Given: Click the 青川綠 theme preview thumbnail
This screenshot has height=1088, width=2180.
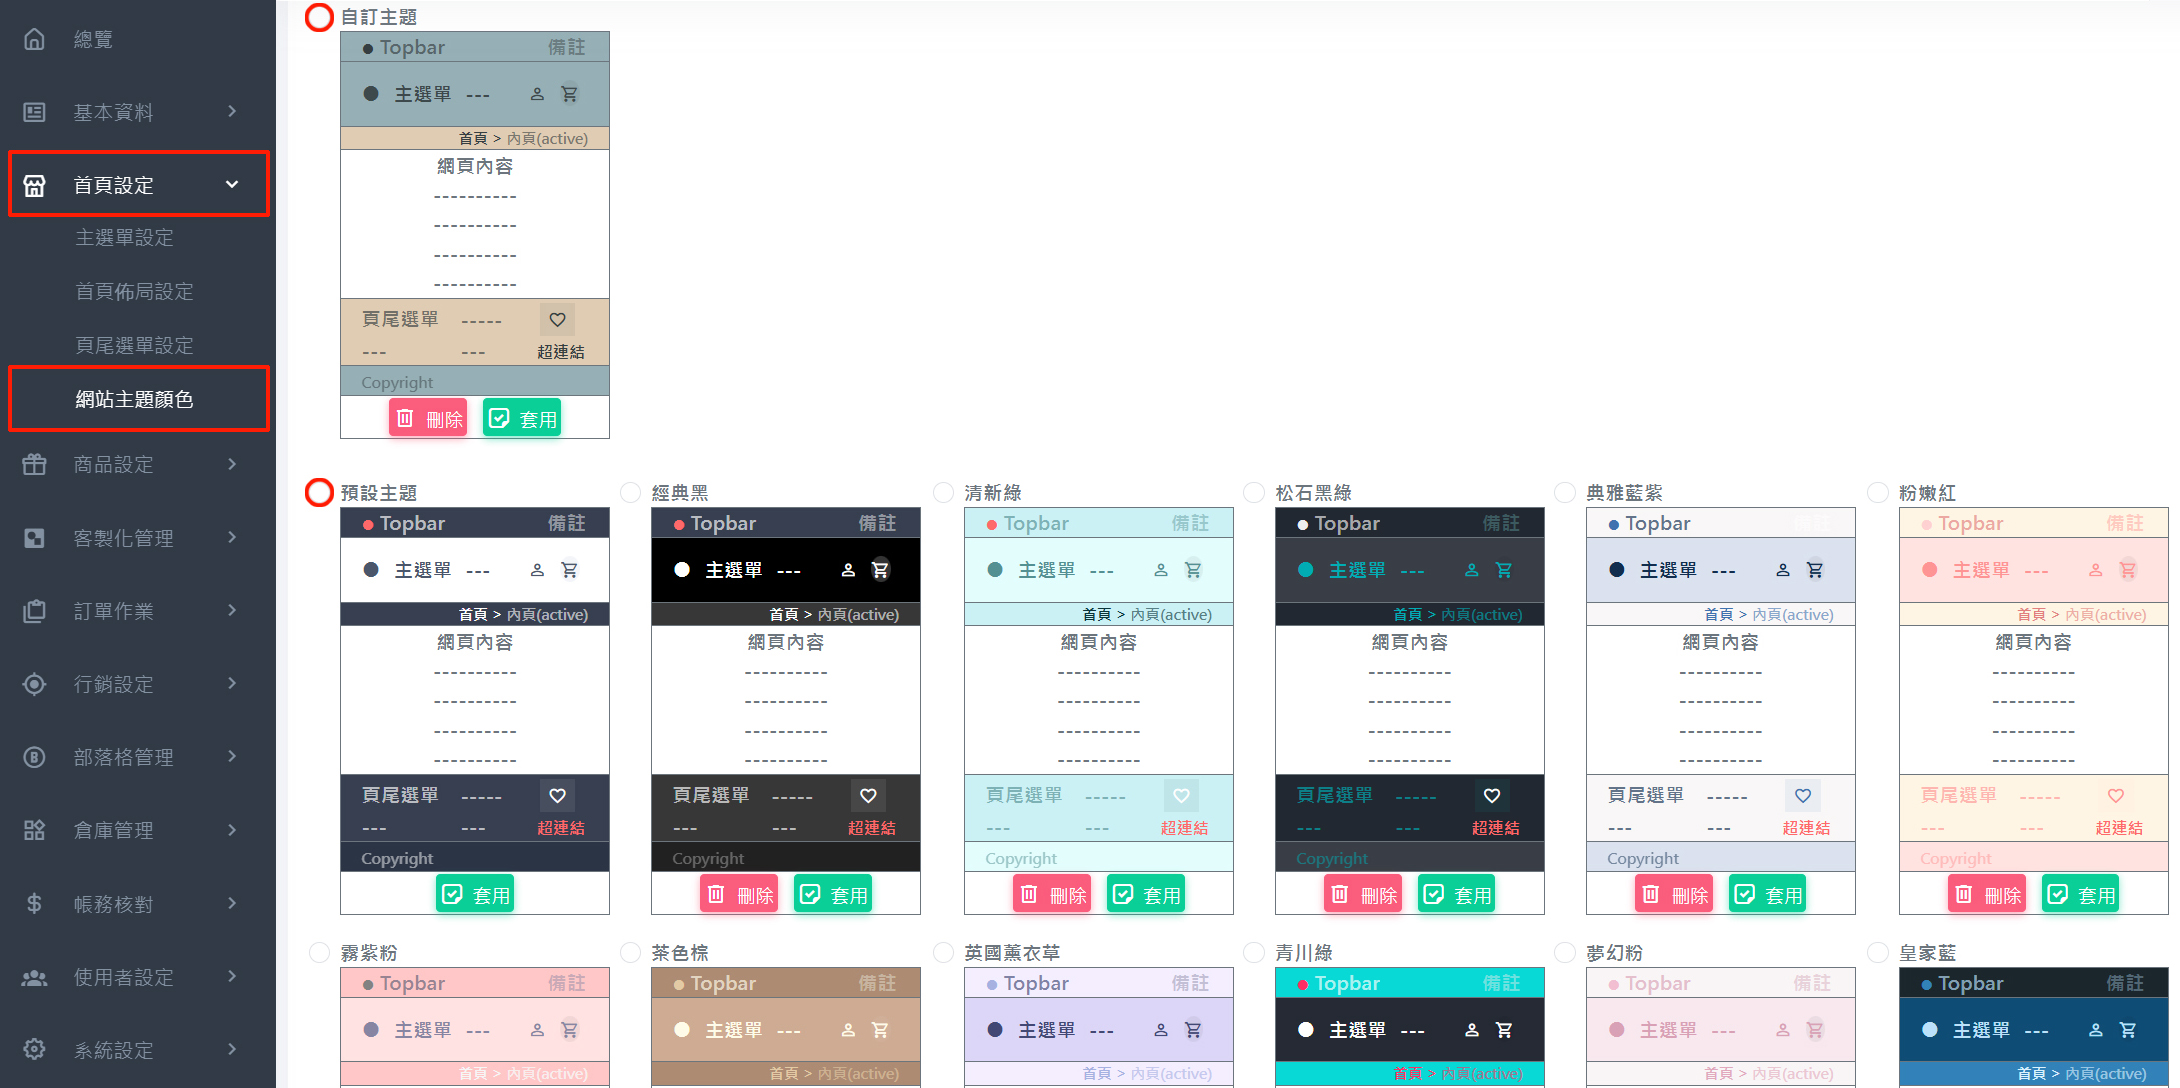Looking at the screenshot, I should click(x=1409, y=1027).
